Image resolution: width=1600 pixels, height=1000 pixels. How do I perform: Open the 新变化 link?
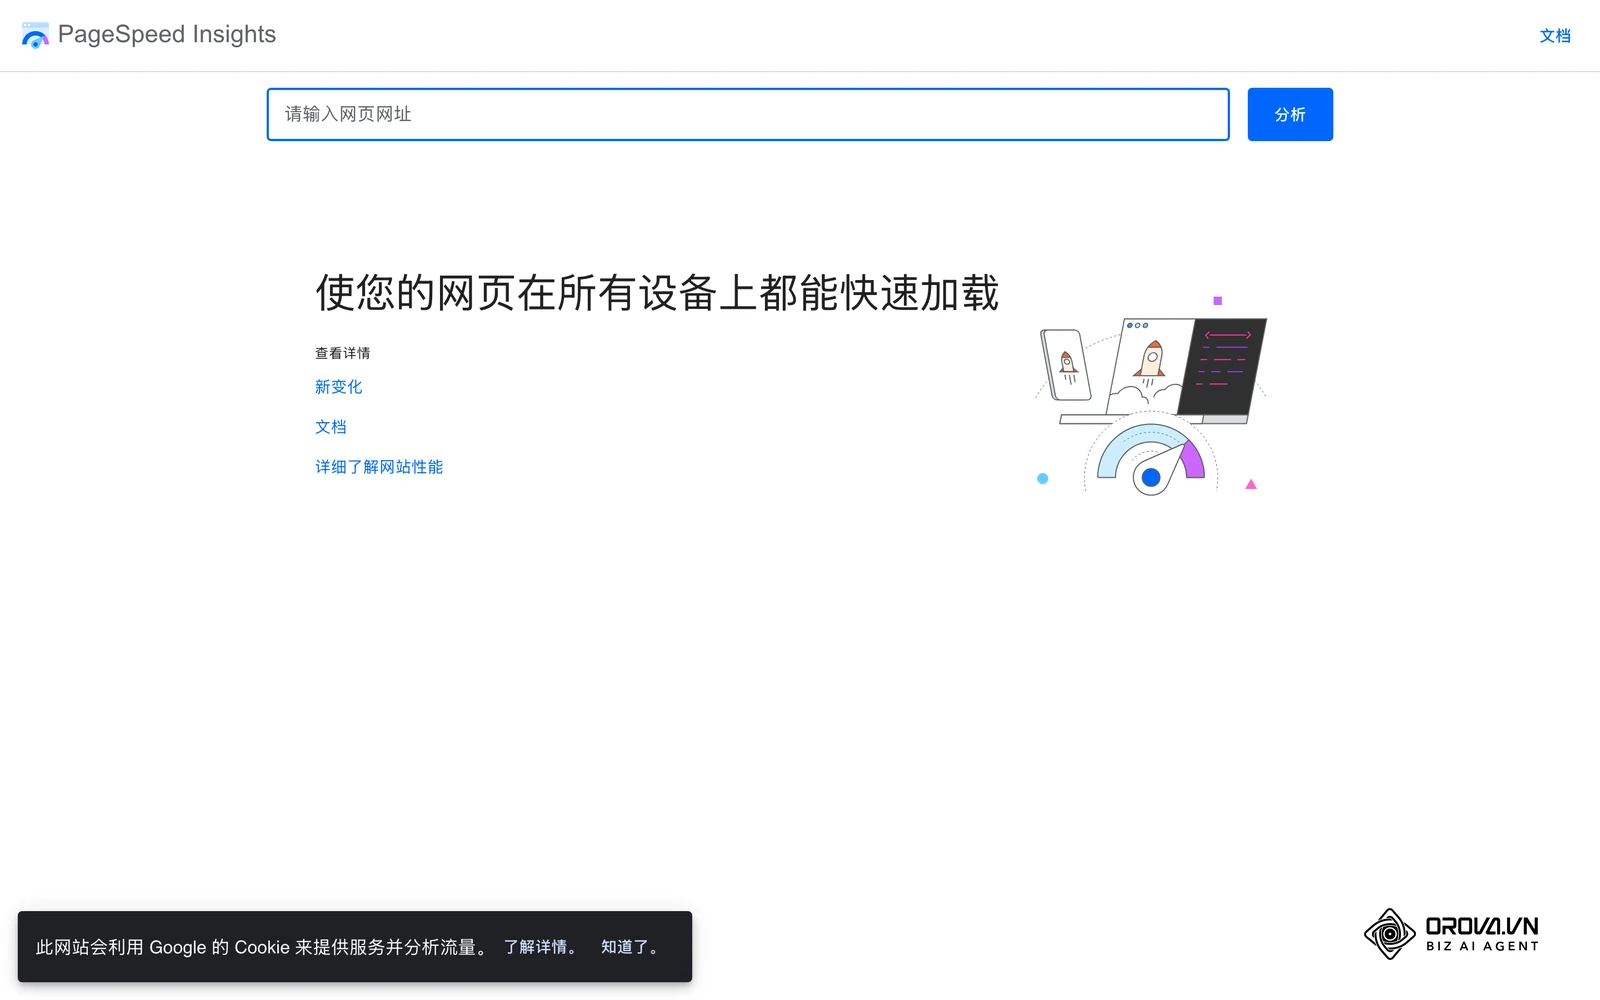tap(339, 387)
